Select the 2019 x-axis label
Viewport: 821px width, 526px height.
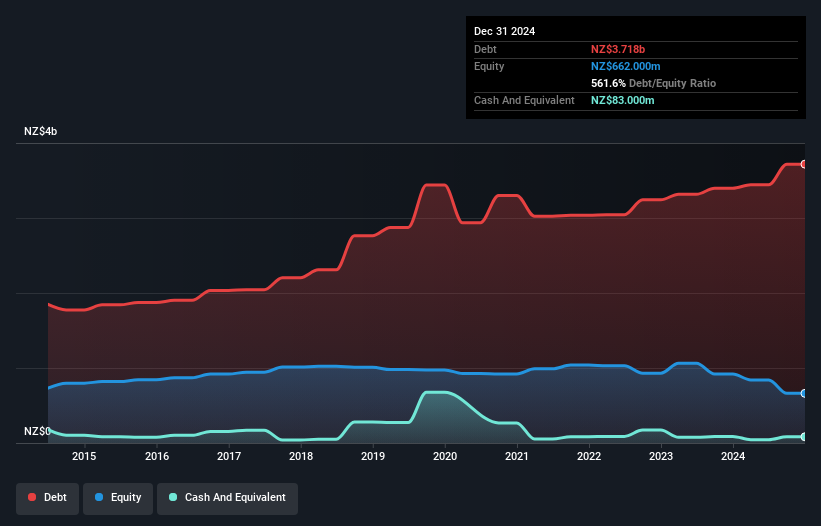373,456
